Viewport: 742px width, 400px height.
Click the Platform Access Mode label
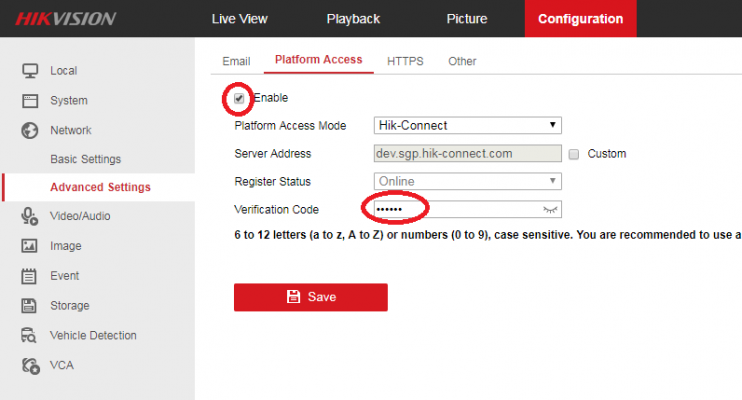click(290, 126)
